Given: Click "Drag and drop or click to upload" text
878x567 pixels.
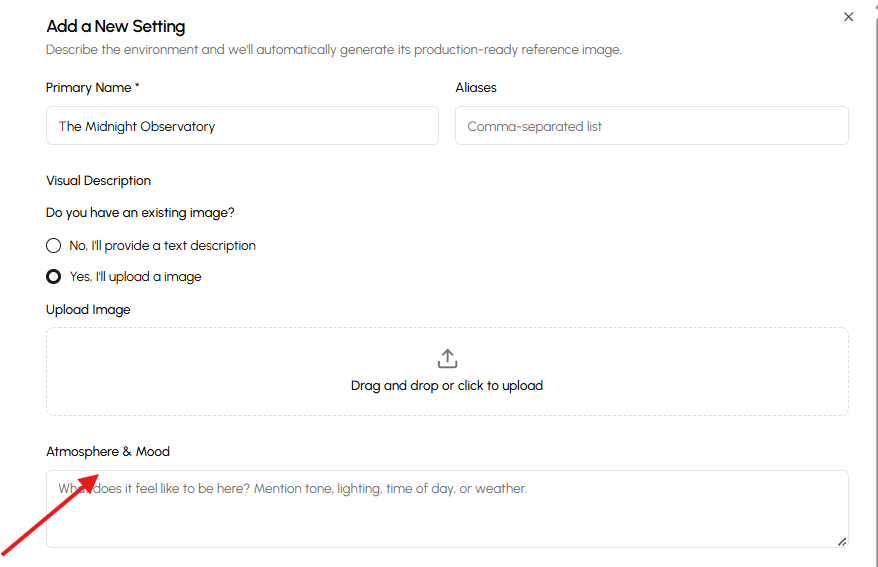Looking at the screenshot, I should coord(447,386).
